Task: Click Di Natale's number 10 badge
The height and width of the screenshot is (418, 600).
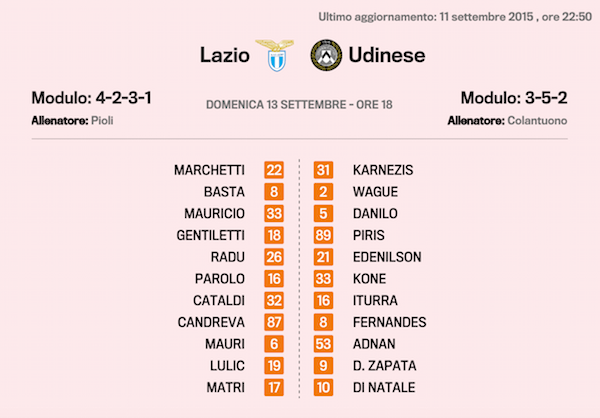Action: click(324, 387)
